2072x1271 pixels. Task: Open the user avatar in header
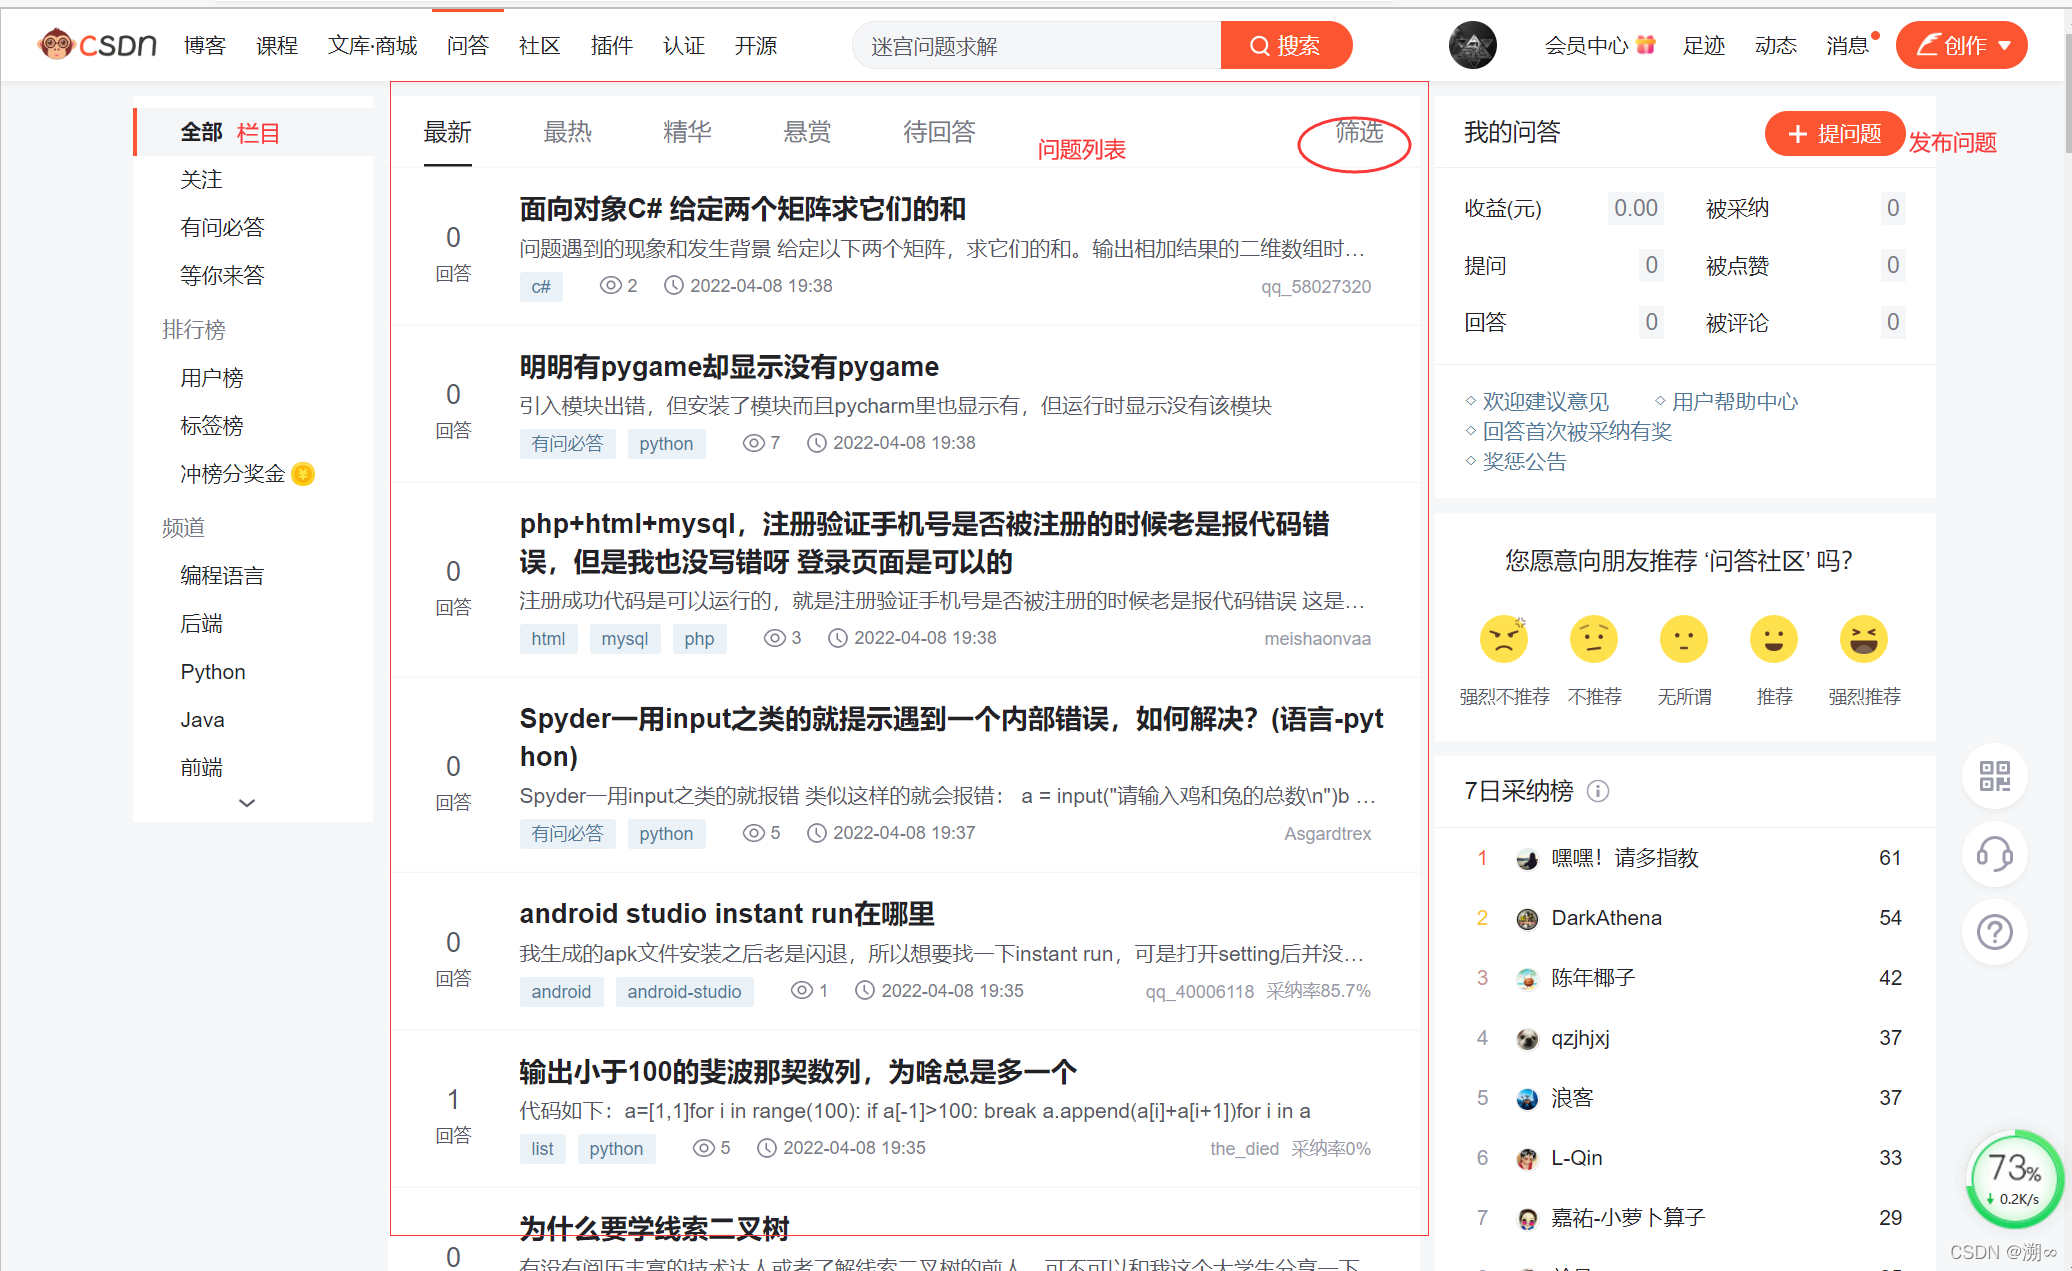[1472, 45]
